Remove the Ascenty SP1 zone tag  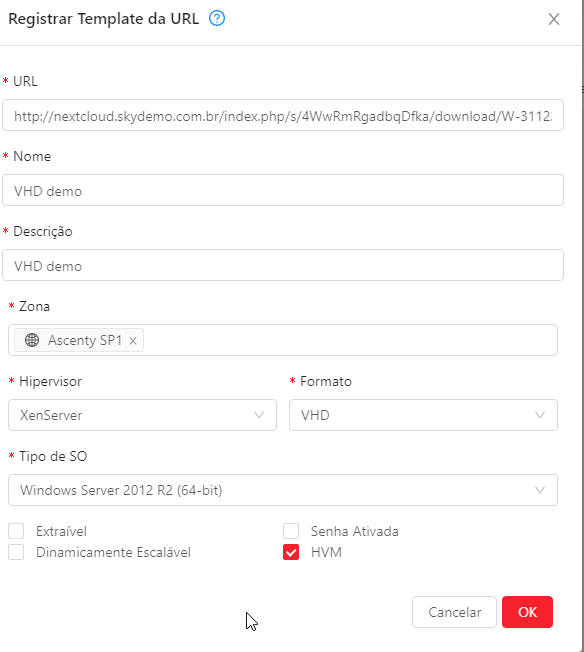click(133, 341)
